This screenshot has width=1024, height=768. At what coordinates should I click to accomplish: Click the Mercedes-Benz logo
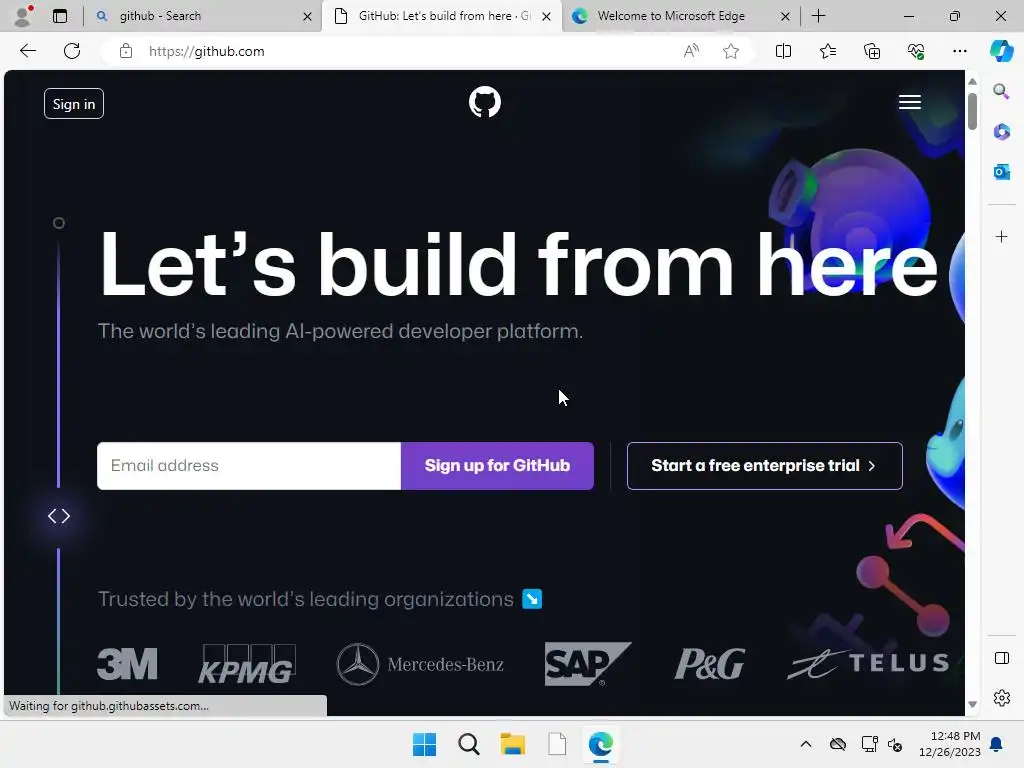coord(420,664)
